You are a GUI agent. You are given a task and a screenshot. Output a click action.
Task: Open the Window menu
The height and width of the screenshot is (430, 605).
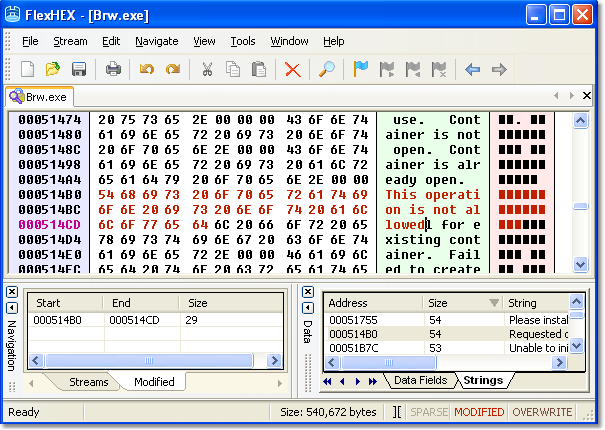(x=289, y=41)
